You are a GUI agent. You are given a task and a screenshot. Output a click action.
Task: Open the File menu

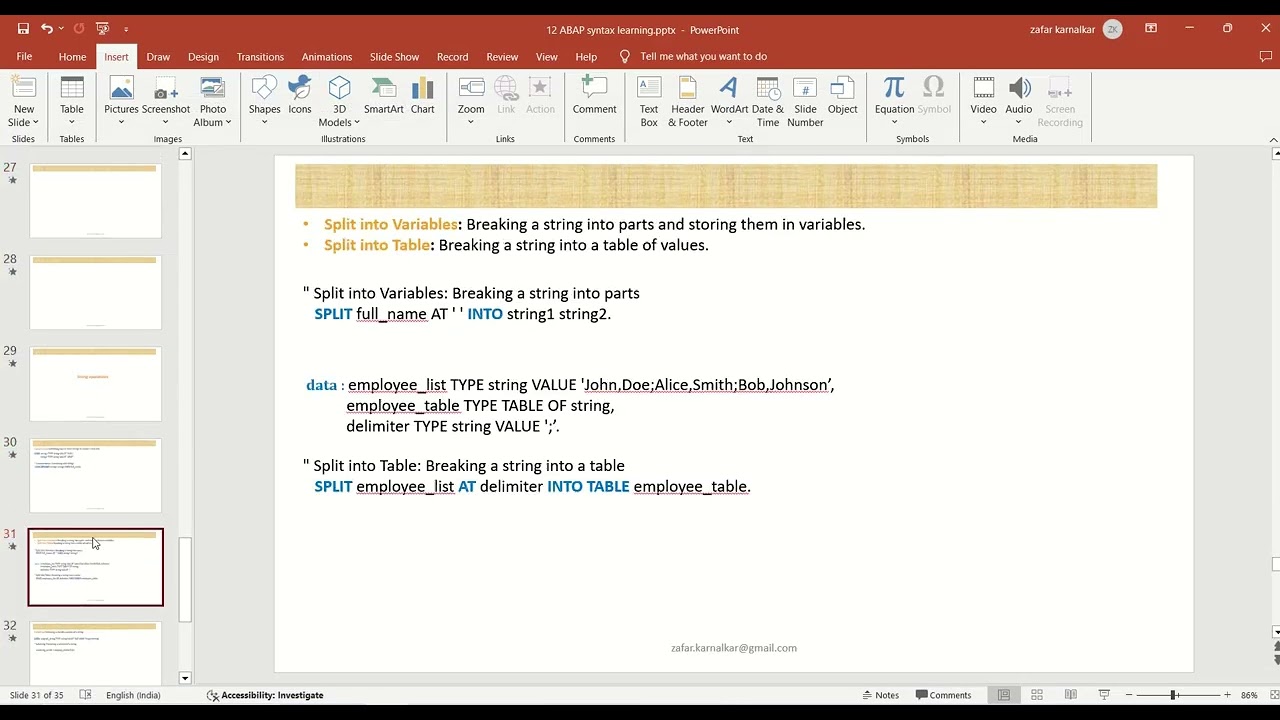[x=24, y=57]
